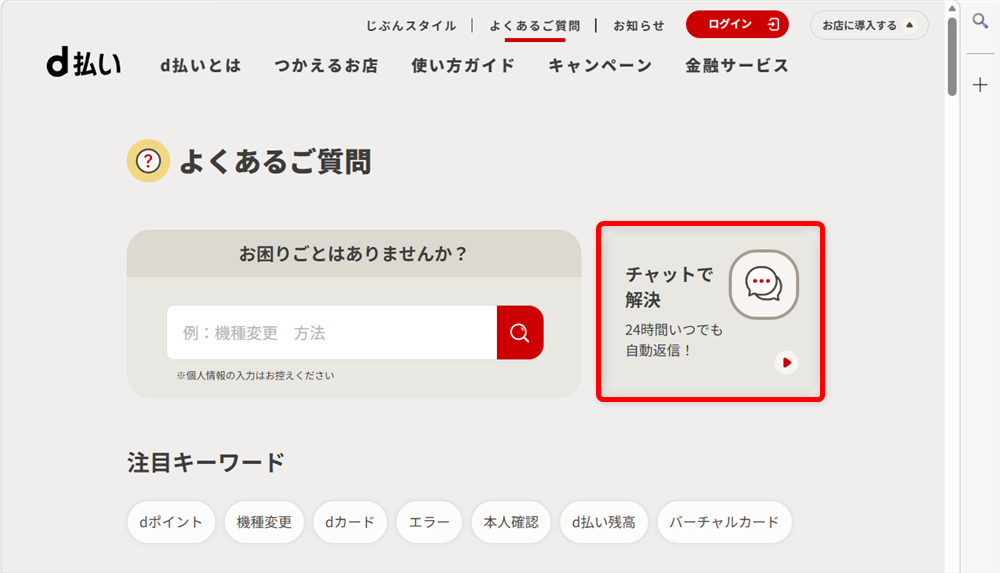Viewport: 1000px width, 573px height.
Task: Open the d払いとは menu
Action: tap(200, 65)
